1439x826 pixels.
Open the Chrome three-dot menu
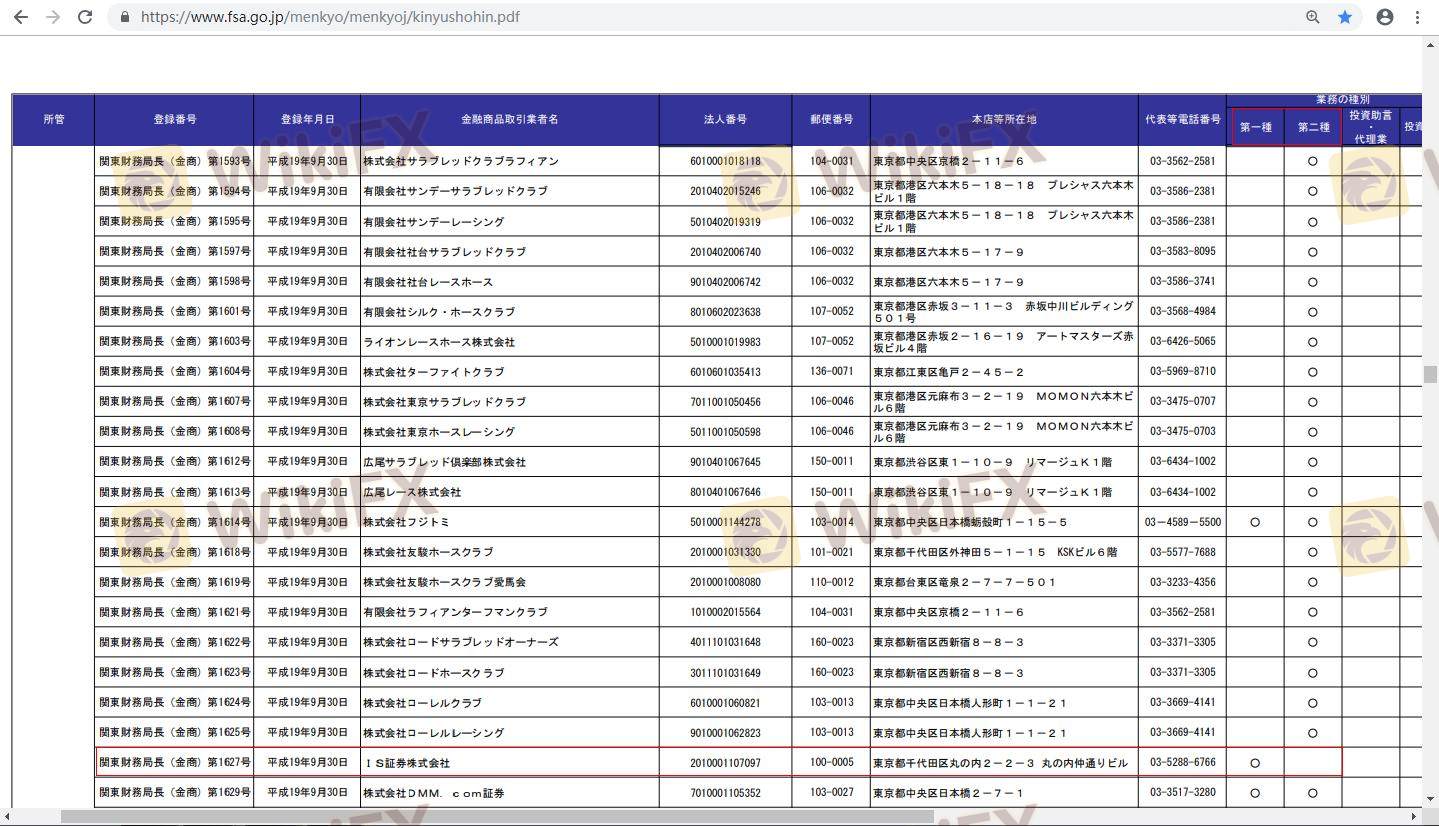pyautogui.click(x=1417, y=17)
